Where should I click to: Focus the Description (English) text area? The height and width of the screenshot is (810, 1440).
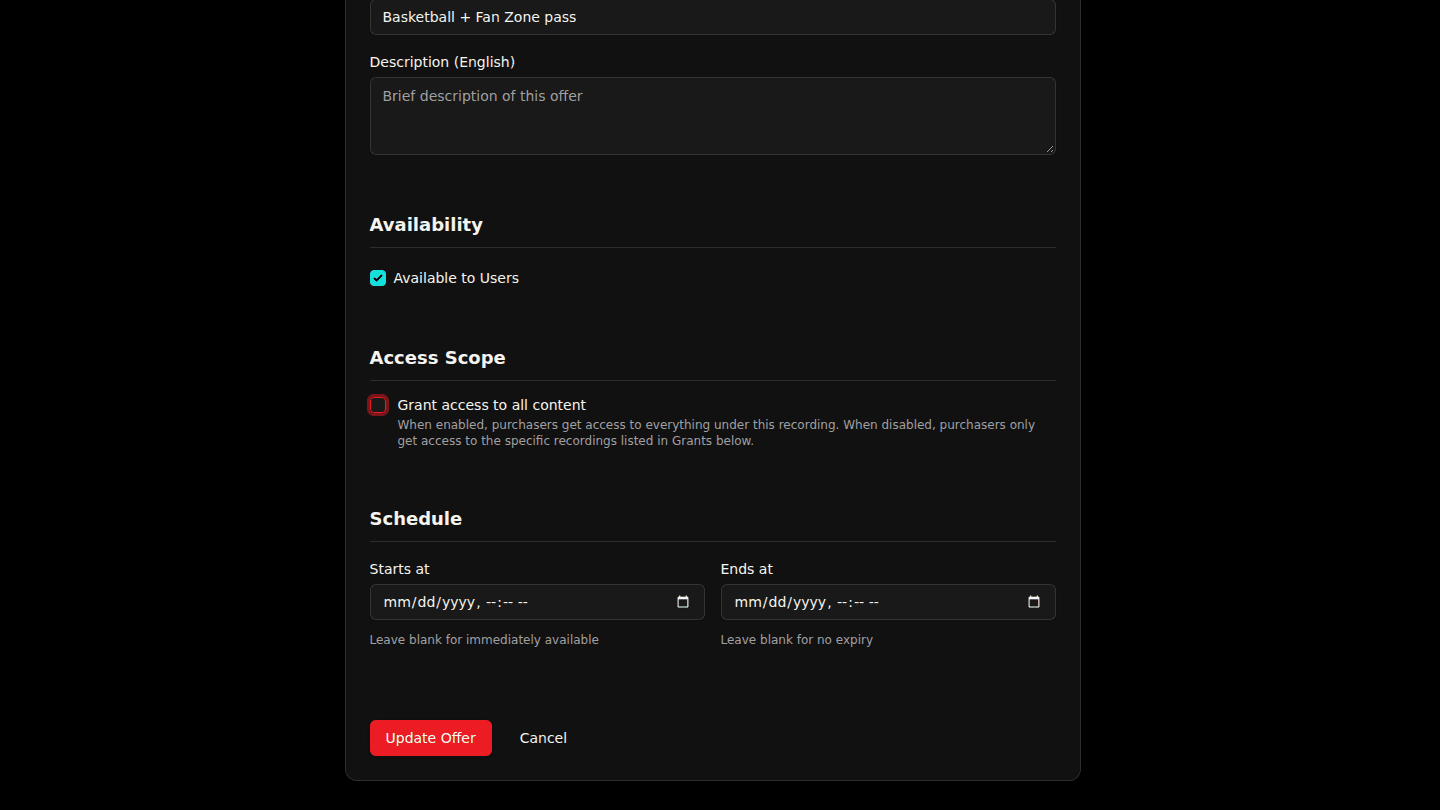click(x=713, y=116)
